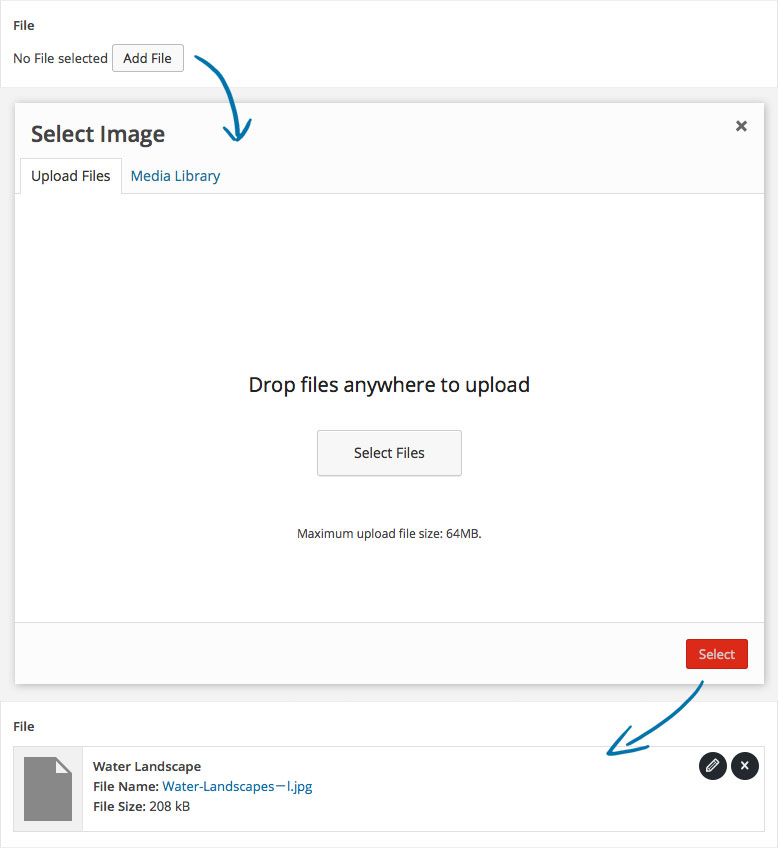Screen dimensions: 778x848
Task: Click the Select Image dialog heading
Action: point(98,134)
